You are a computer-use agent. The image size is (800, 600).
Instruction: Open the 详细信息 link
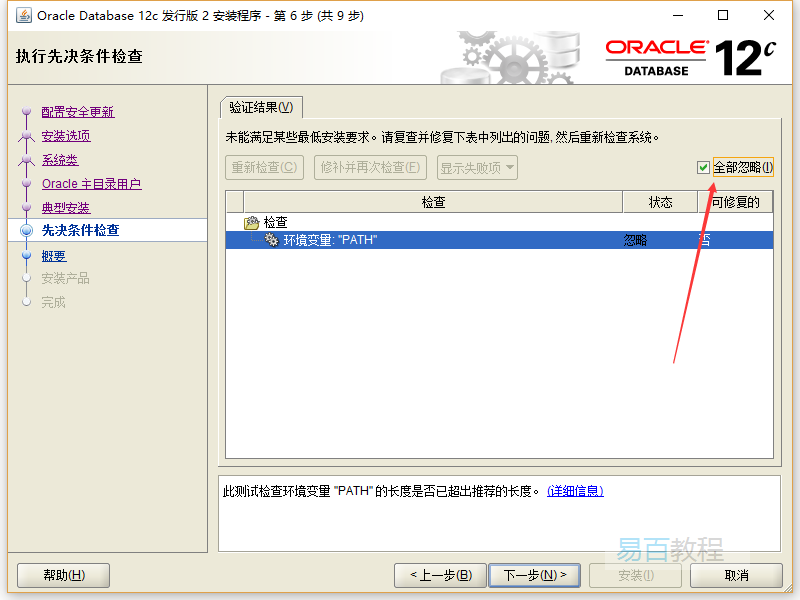tap(575, 491)
